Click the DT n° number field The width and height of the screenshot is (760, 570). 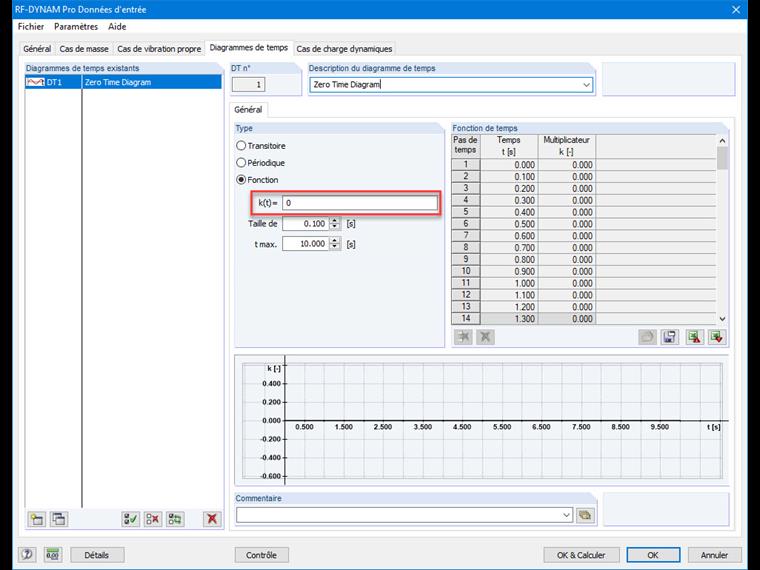(248, 85)
